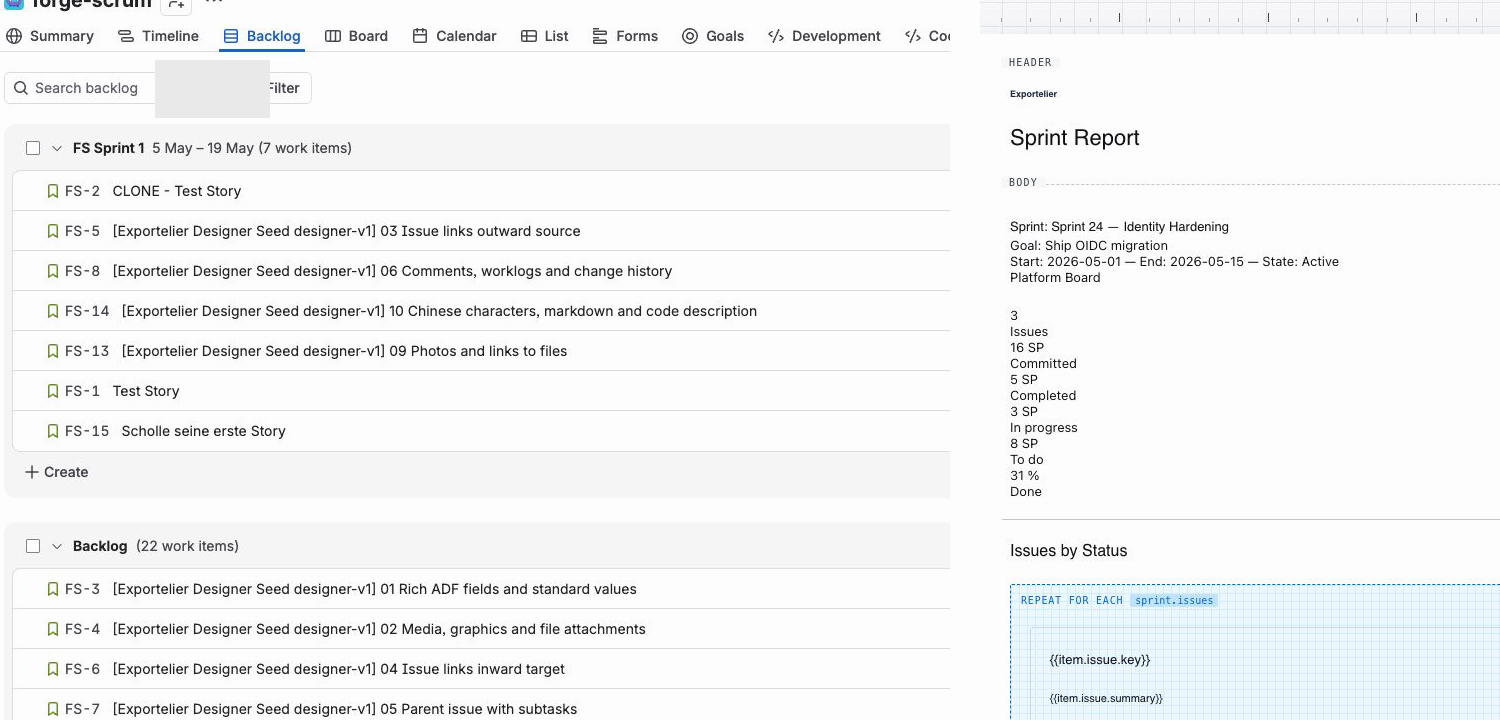Click the Development code icon
Viewport: 1500px width, 720px height.
(776, 36)
